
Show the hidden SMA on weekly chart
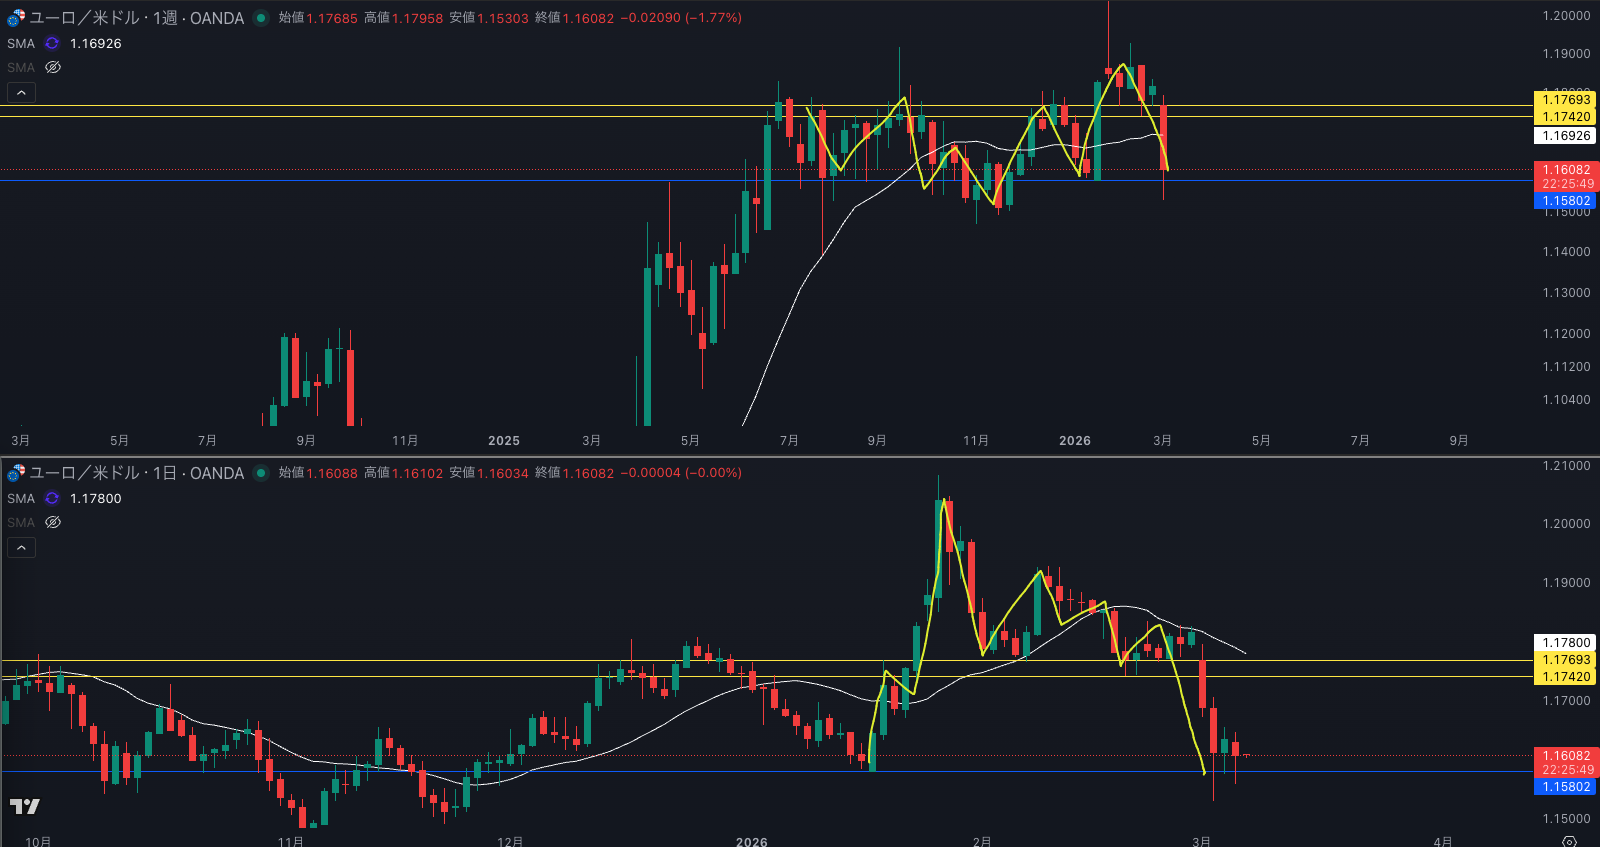pyautogui.click(x=53, y=68)
